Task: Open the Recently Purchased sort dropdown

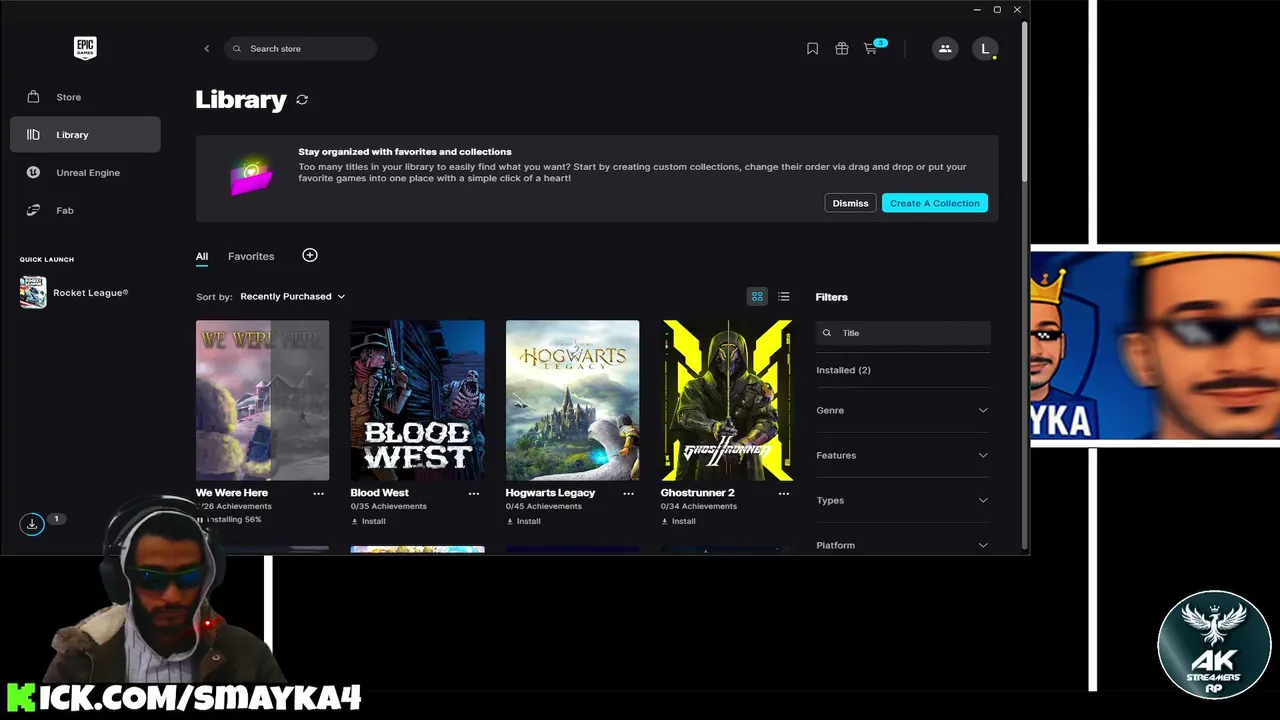Action: coord(293,297)
